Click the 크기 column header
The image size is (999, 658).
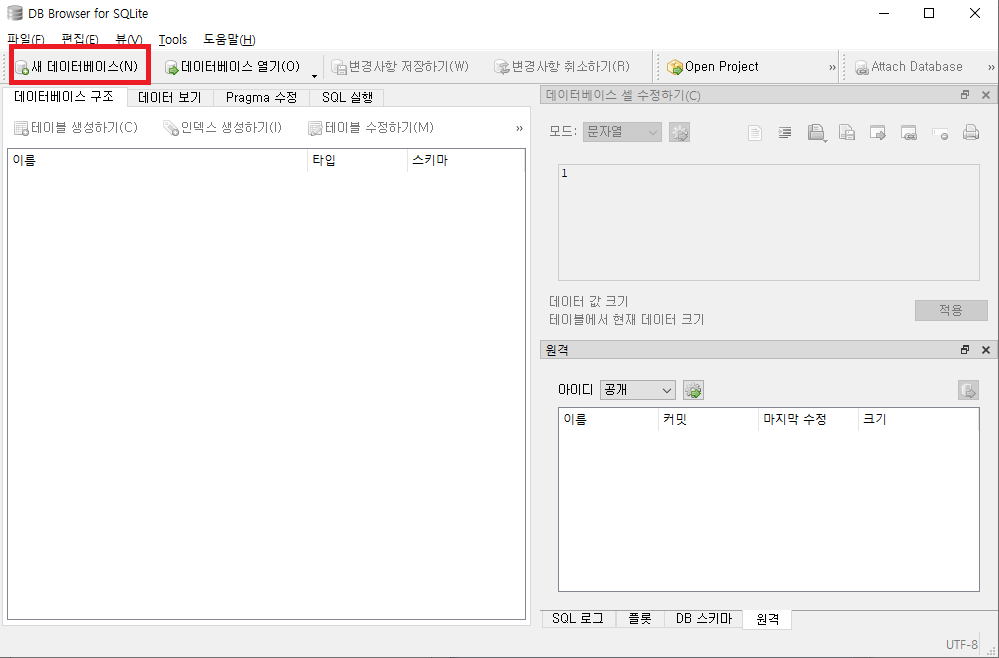[918, 419]
